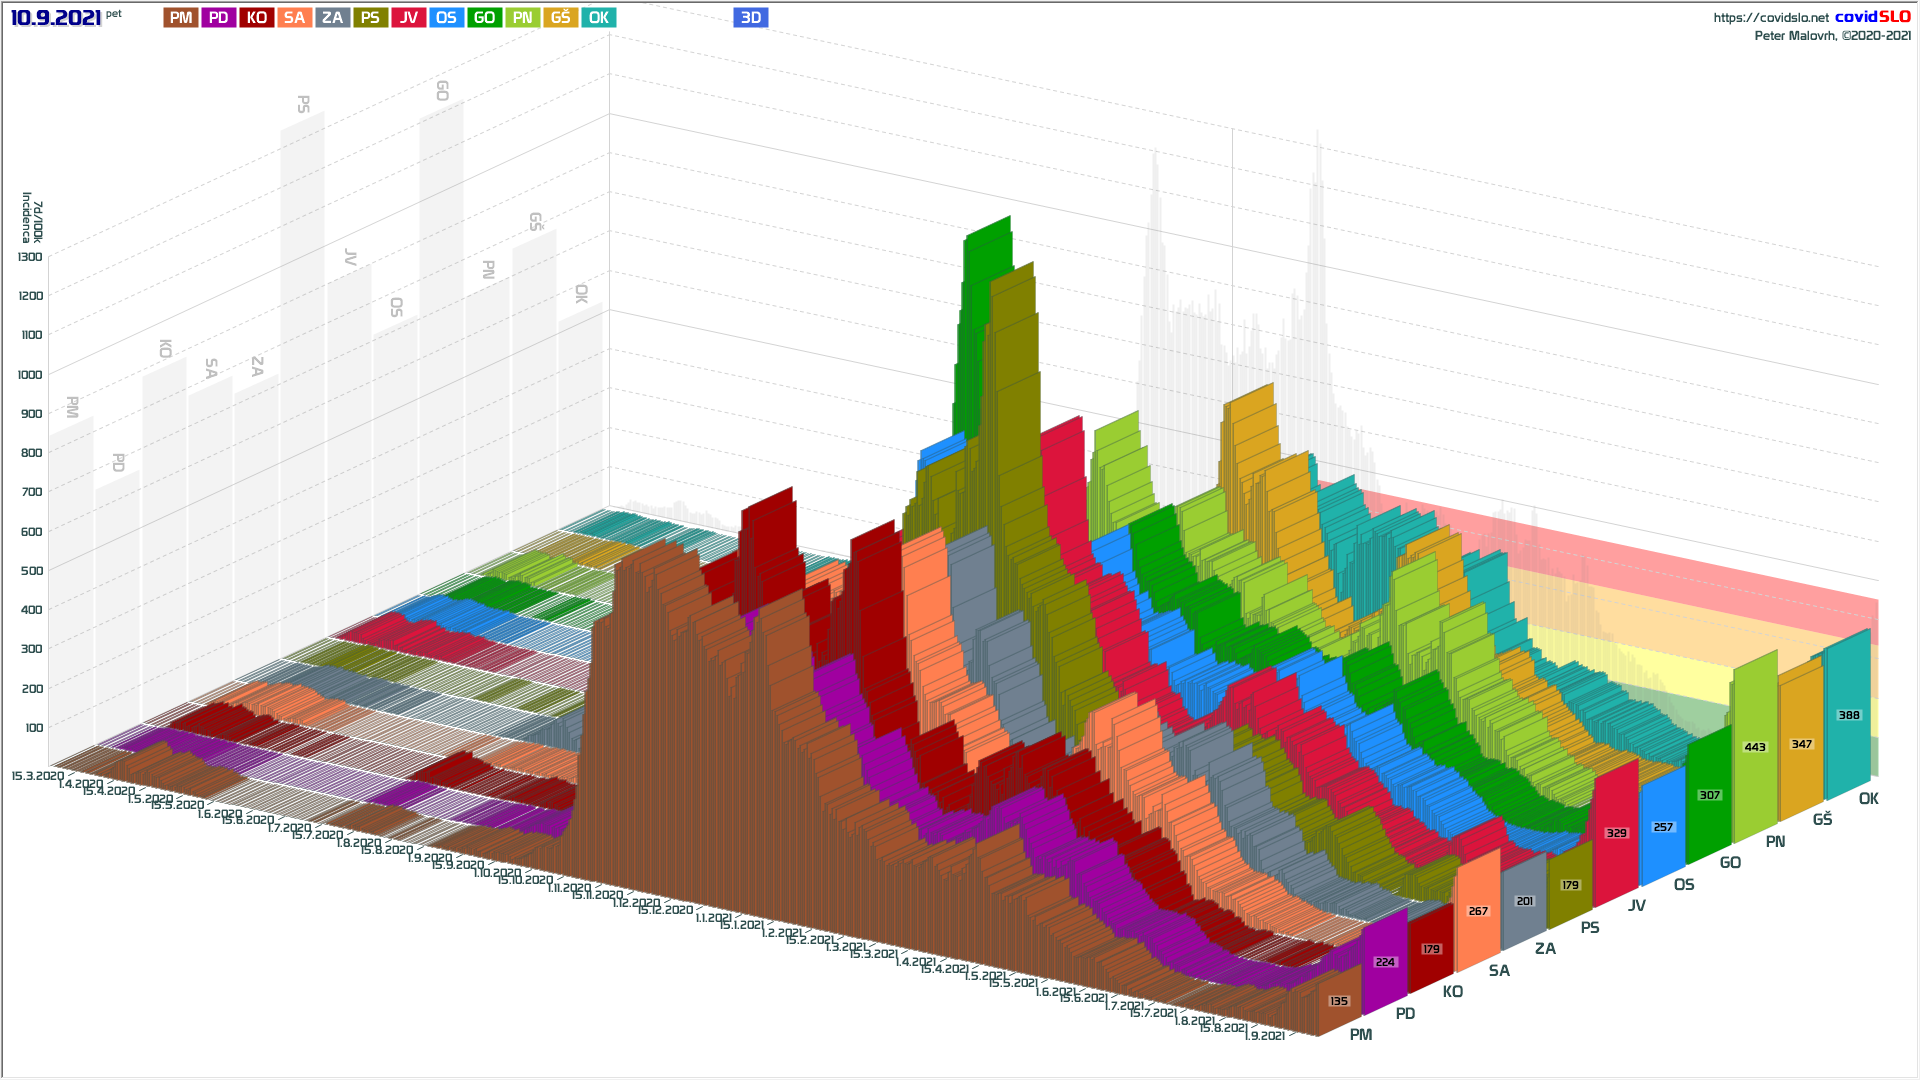The width and height of the screenshot is (1920, 1080).
Task: Toggle the KO region legend button
Action: click(x=257, y=18)
